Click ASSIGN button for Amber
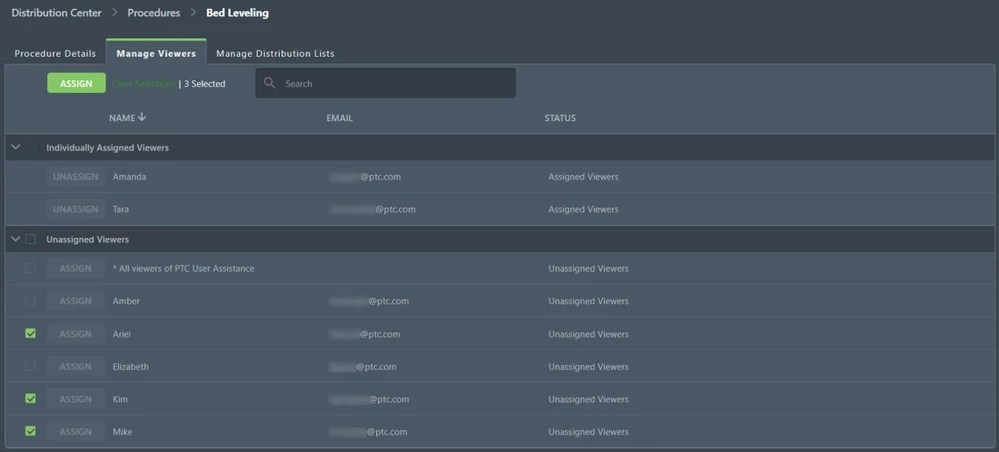Screen dimensions: 999x452 (76, 301)
